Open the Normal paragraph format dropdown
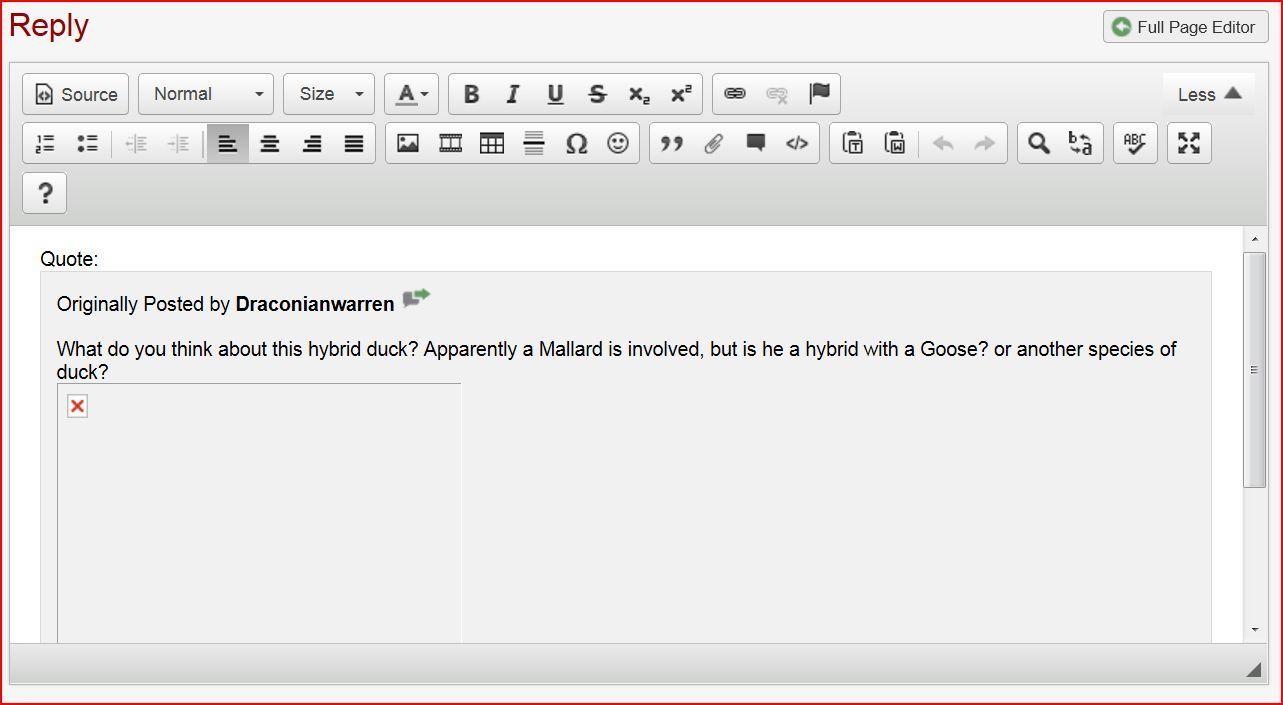Image resolution: width=1283 pixels, height=705 pixels. (206, 94)
